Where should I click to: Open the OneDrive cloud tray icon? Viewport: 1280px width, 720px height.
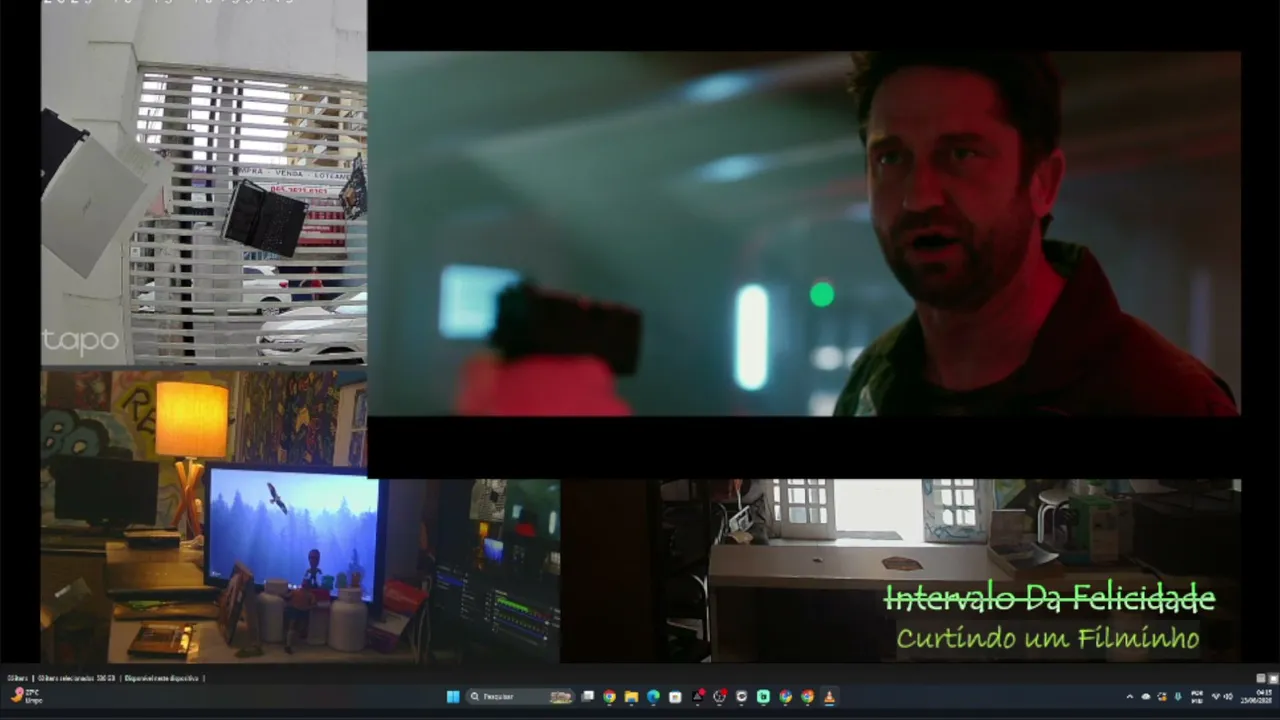coord(1146,697)
